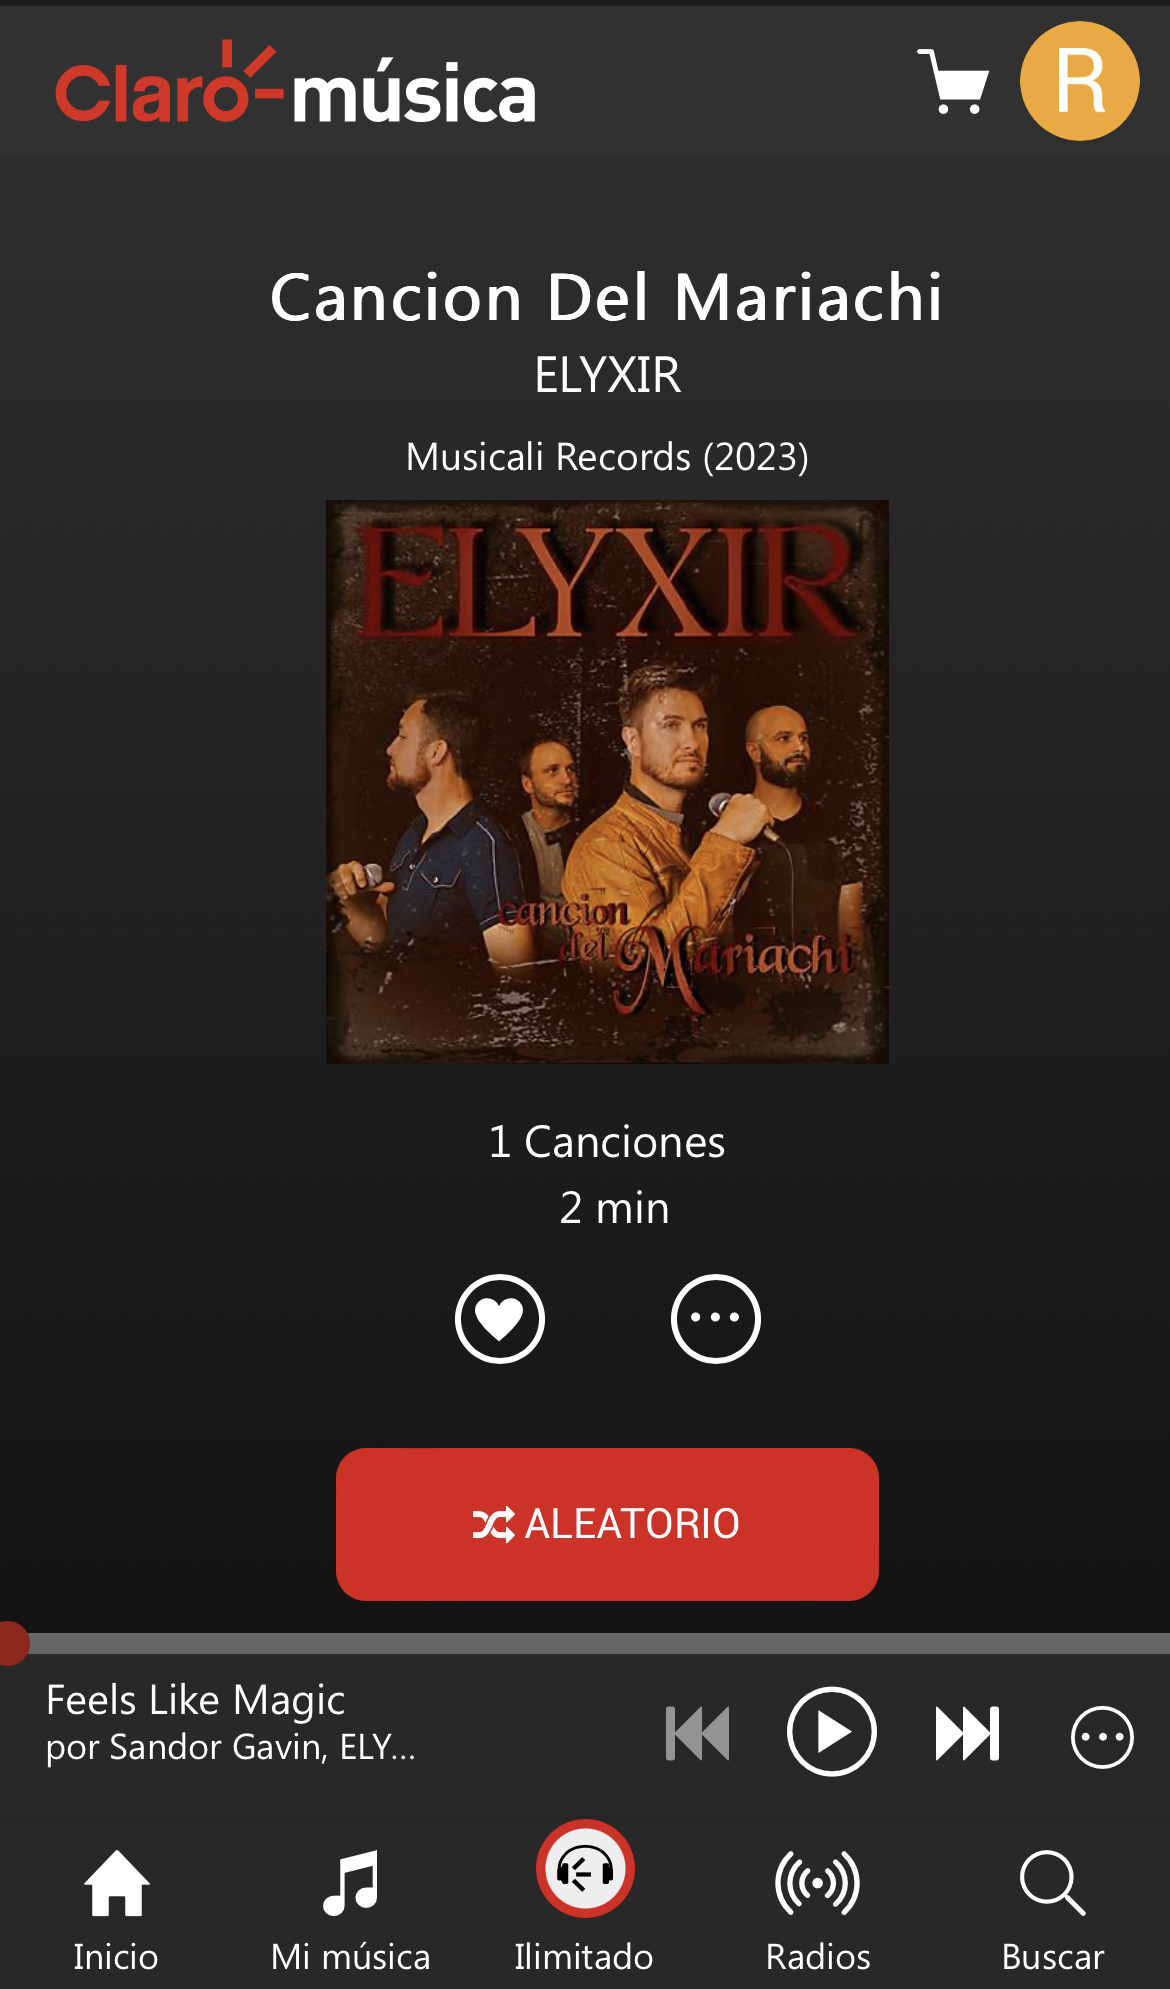Play the Feels Like Magic track
The height and width of the screenshot is (1989, 1170).
832,1732
